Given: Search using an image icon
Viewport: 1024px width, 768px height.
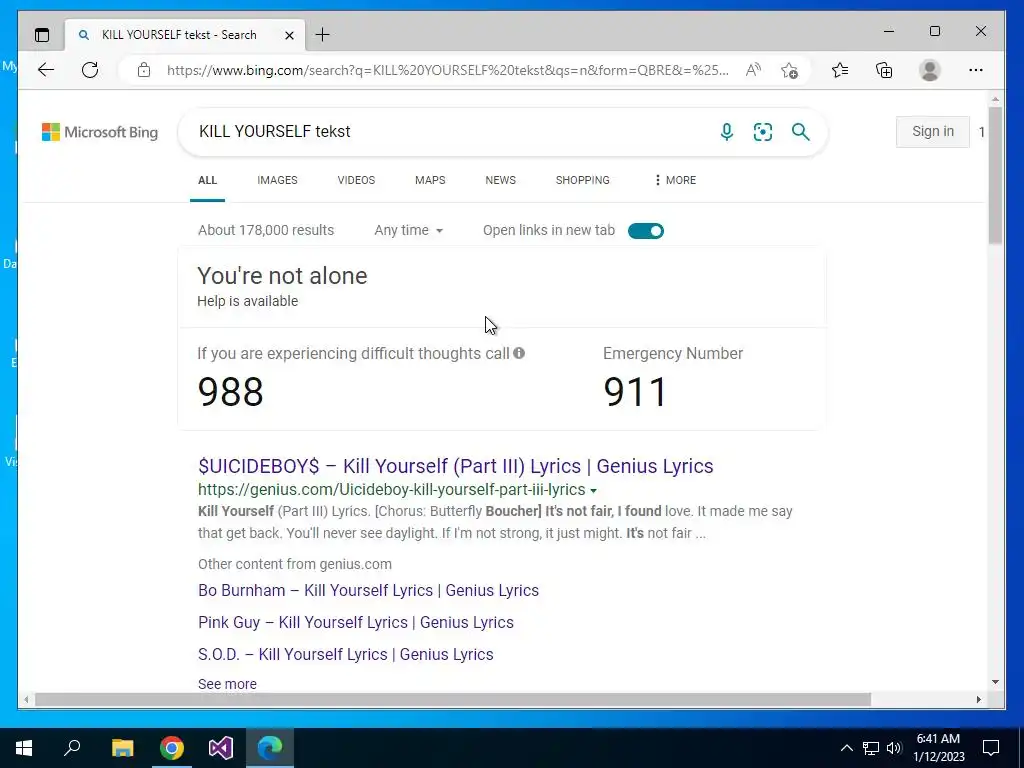Looking at the screenshot, I should 763,132.
